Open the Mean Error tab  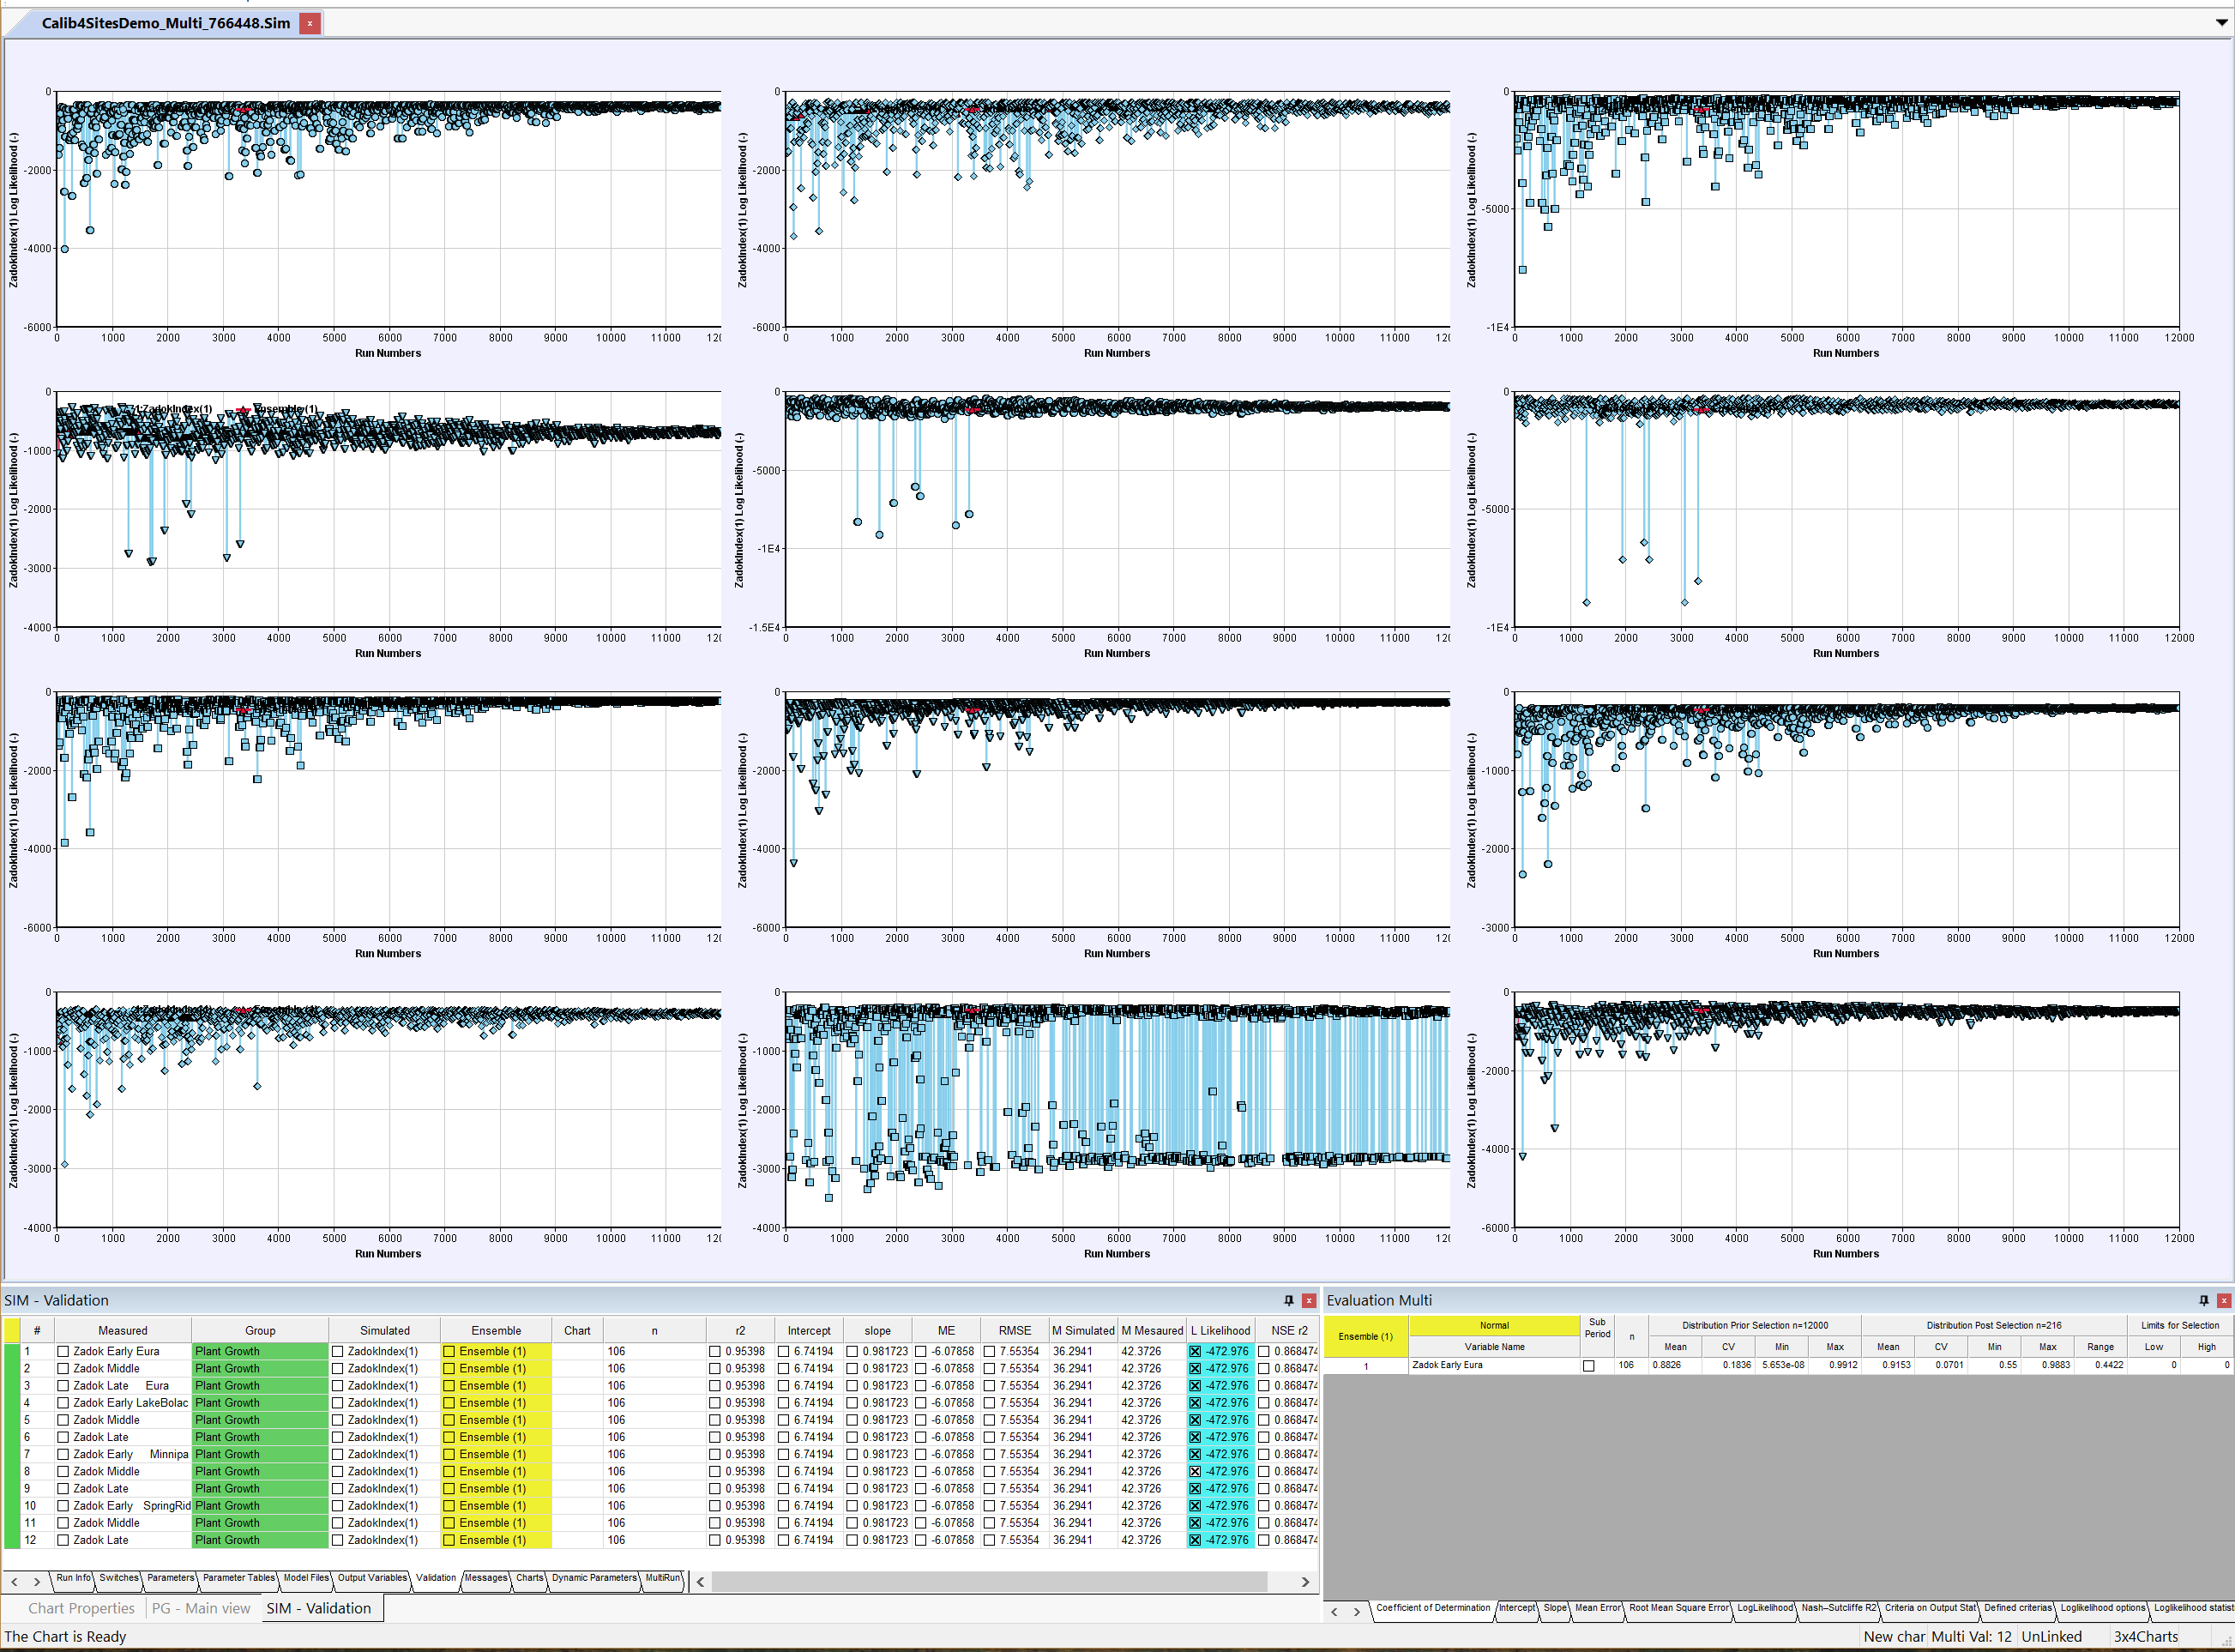click(x=1597, y=1608)
